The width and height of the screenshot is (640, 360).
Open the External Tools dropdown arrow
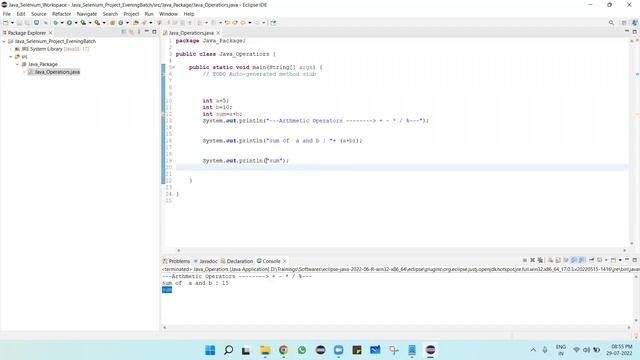[104, 23]
